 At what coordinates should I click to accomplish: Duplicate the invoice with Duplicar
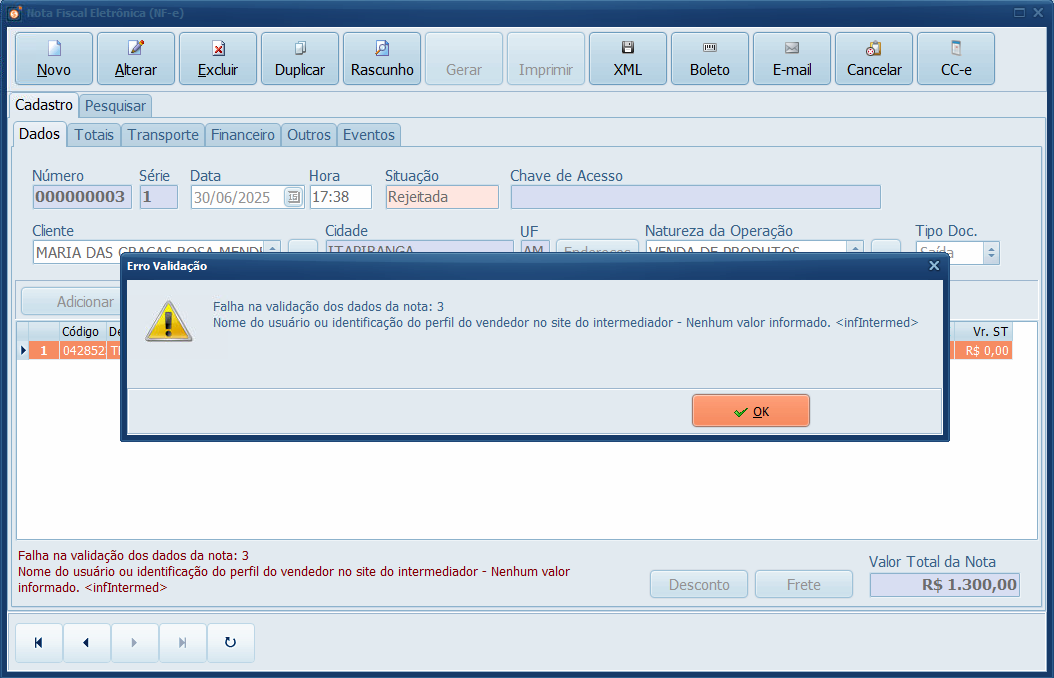(300, 58)
